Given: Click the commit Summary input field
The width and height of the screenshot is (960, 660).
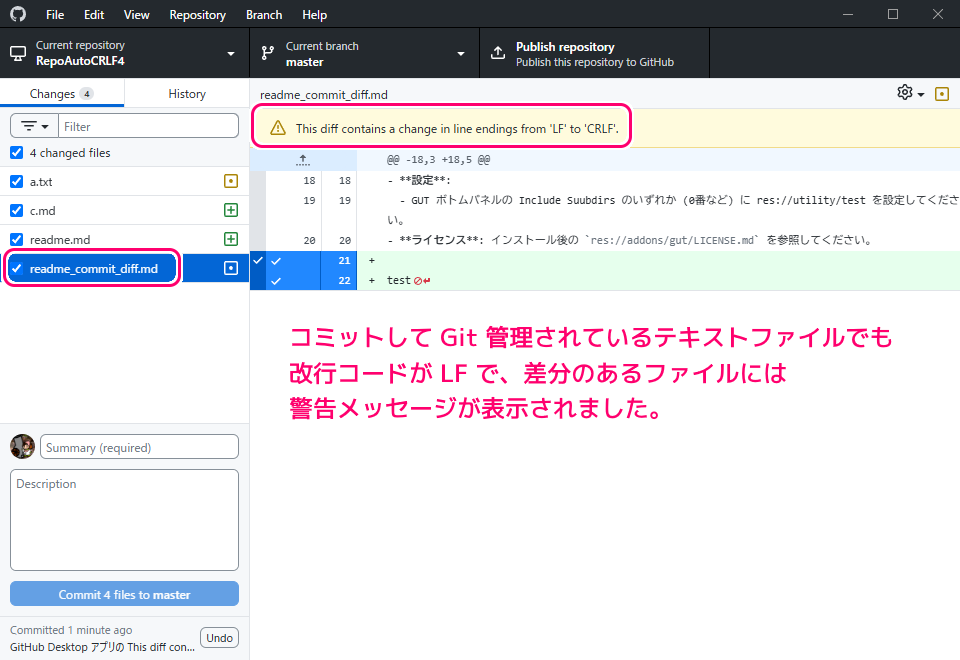Looking at the screenshot, I should (x=139, y=447).
